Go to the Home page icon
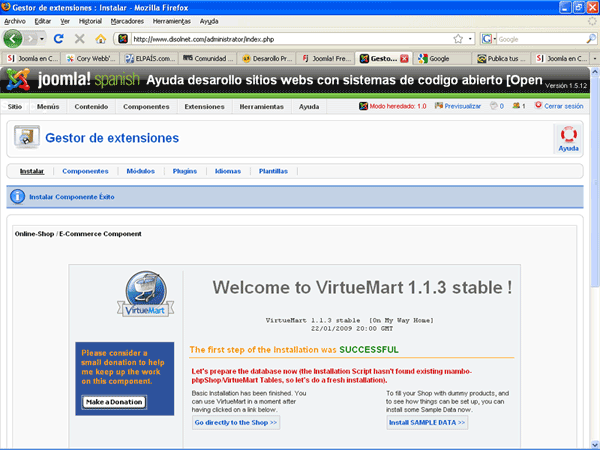The height and width of the screenshot is (450, 600). pos(101,39)
